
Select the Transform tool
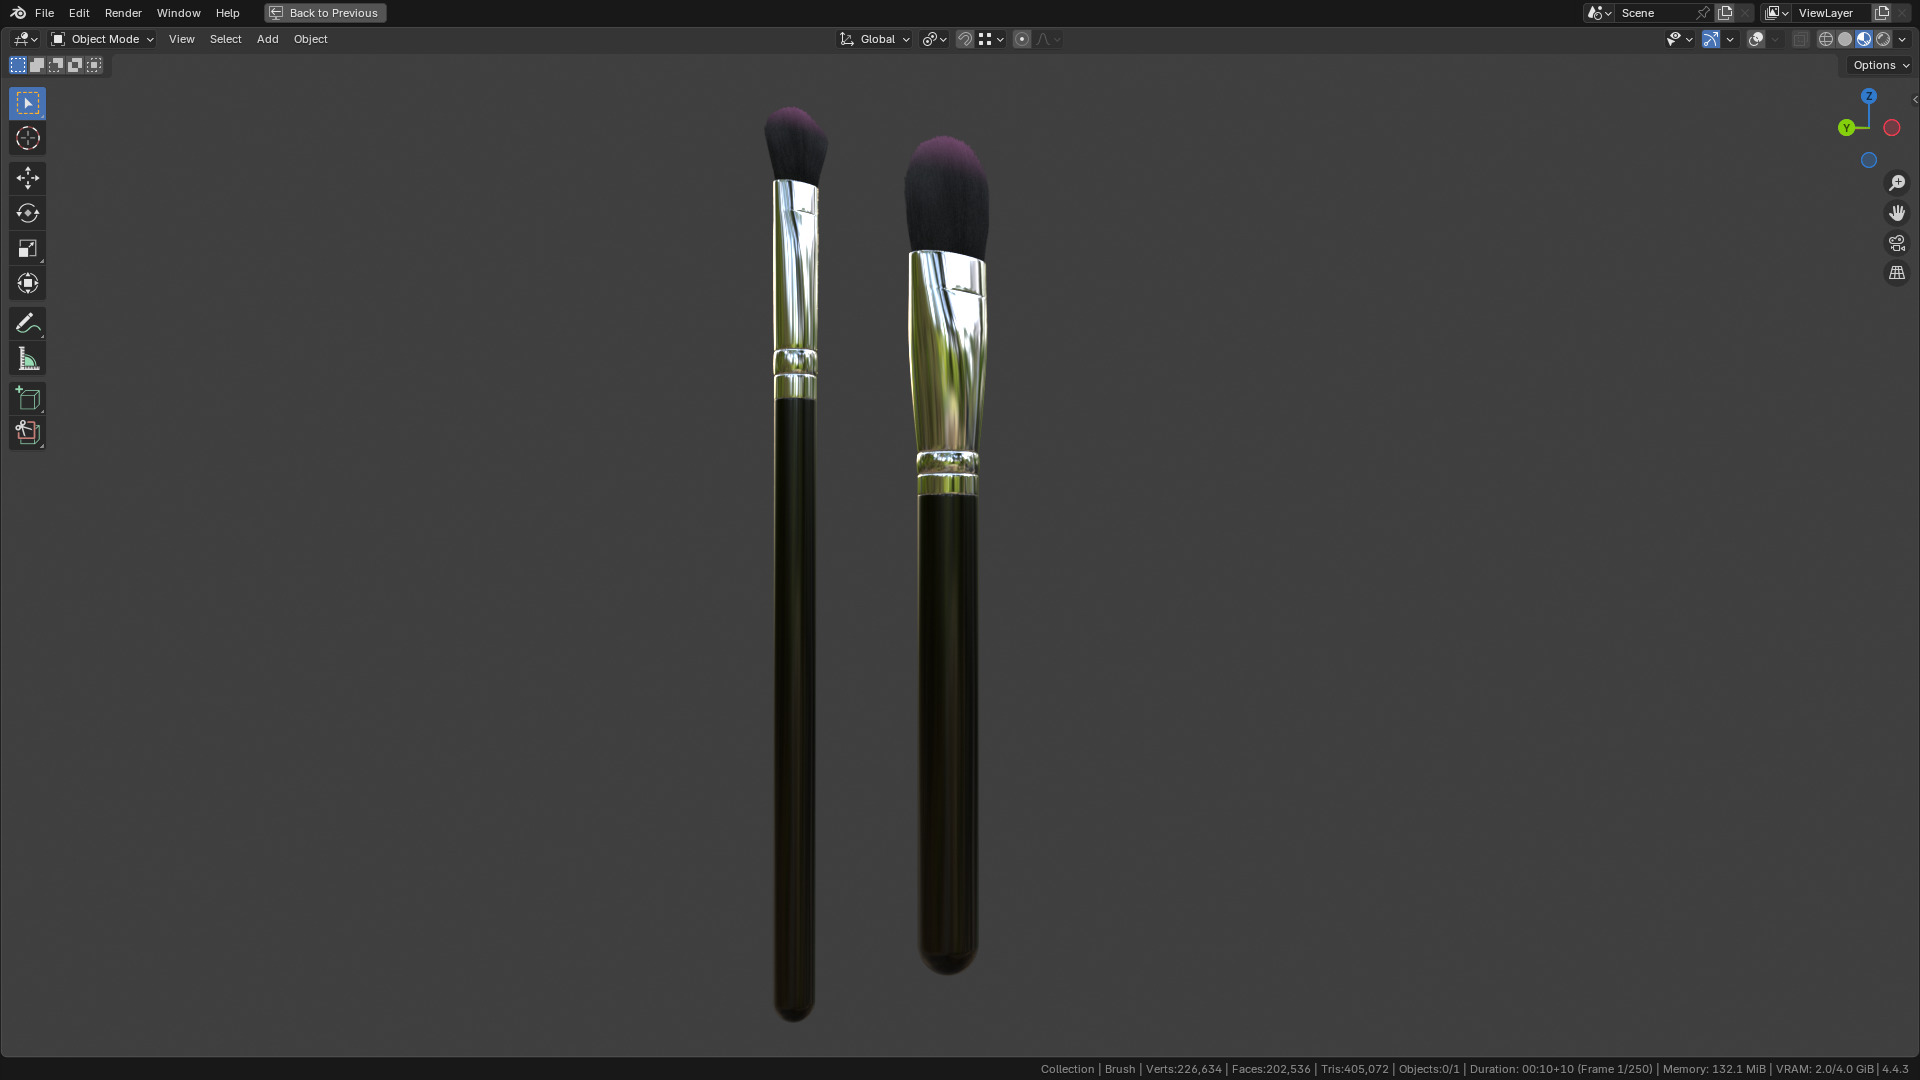pos(27,283)
